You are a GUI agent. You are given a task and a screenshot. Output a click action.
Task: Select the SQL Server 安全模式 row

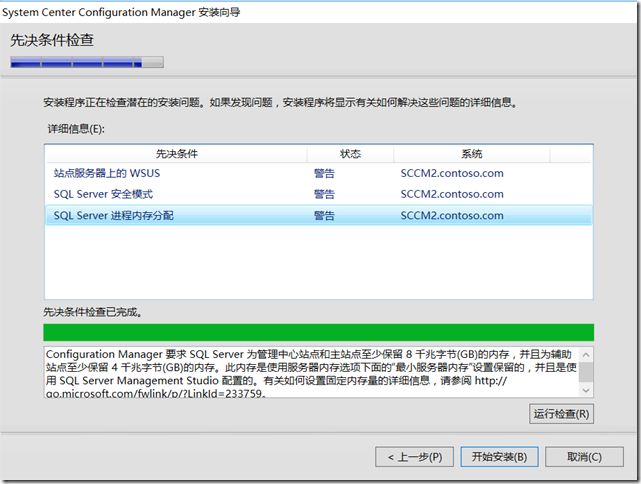tap(318, 194)
